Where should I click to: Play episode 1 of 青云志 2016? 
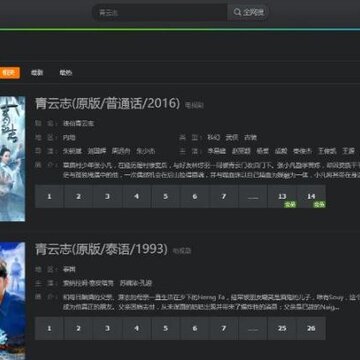[49, 196]
